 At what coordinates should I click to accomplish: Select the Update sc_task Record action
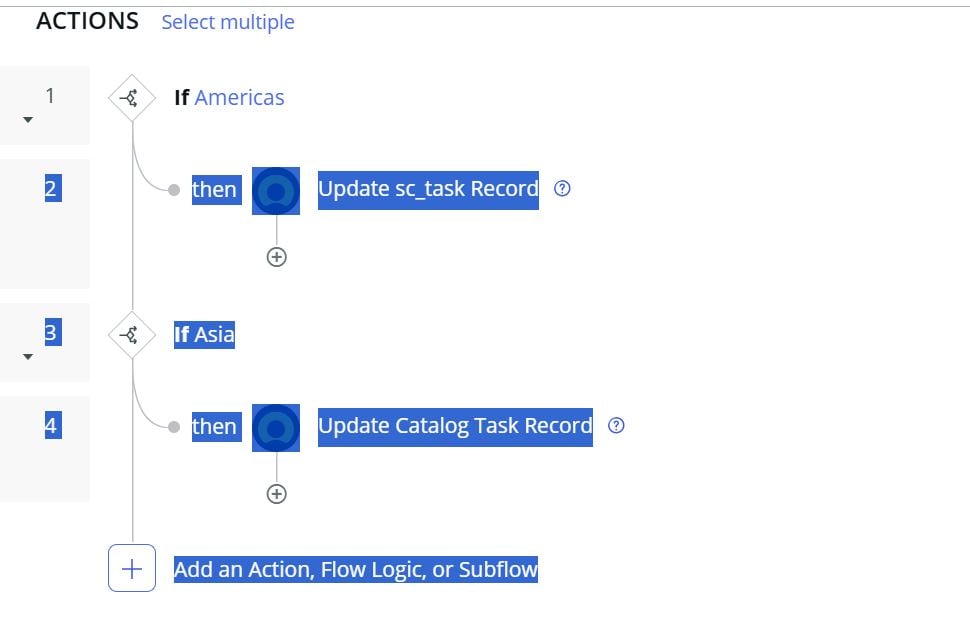click(428, 189)
